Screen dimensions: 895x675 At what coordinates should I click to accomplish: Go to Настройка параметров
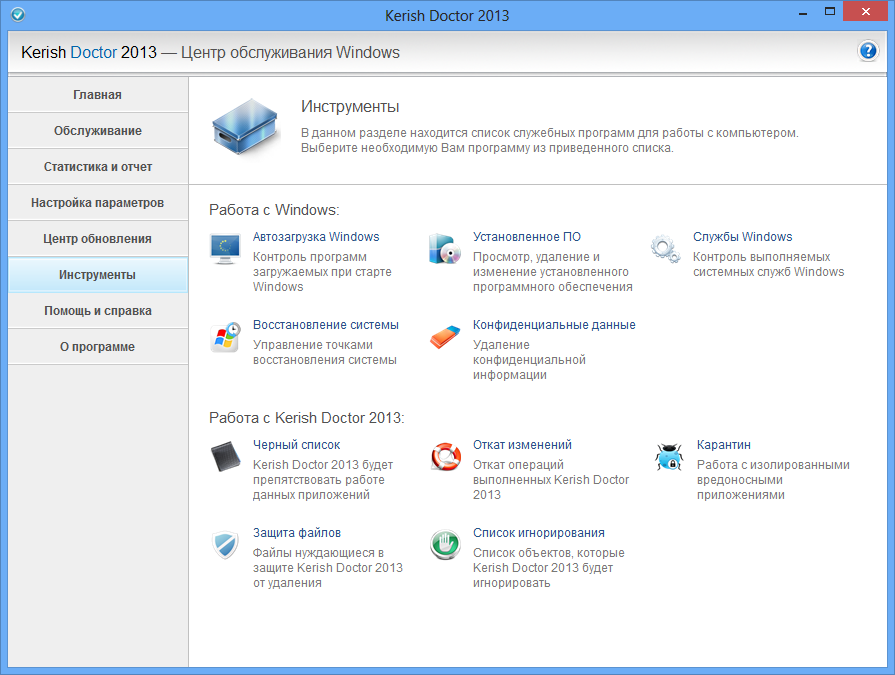coord(98,203)
